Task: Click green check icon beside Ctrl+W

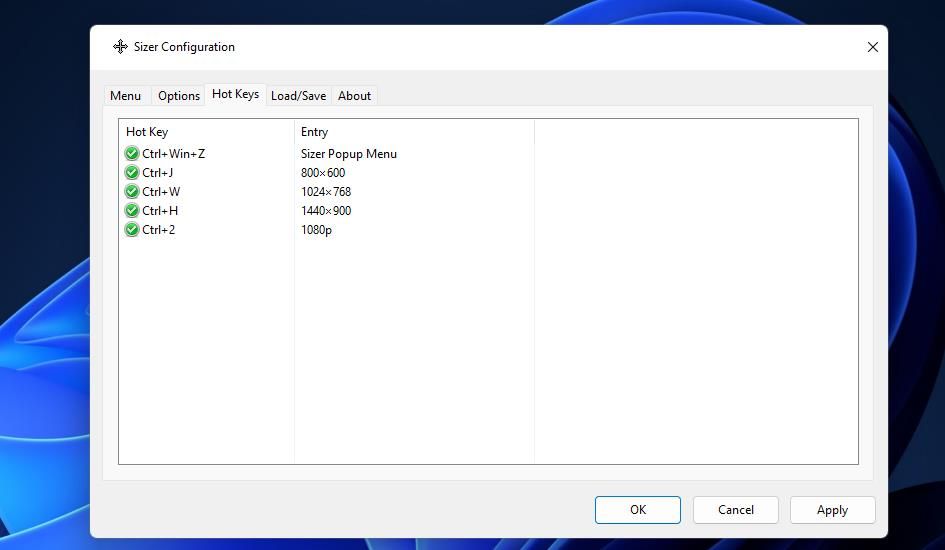Action: [132, 192]
